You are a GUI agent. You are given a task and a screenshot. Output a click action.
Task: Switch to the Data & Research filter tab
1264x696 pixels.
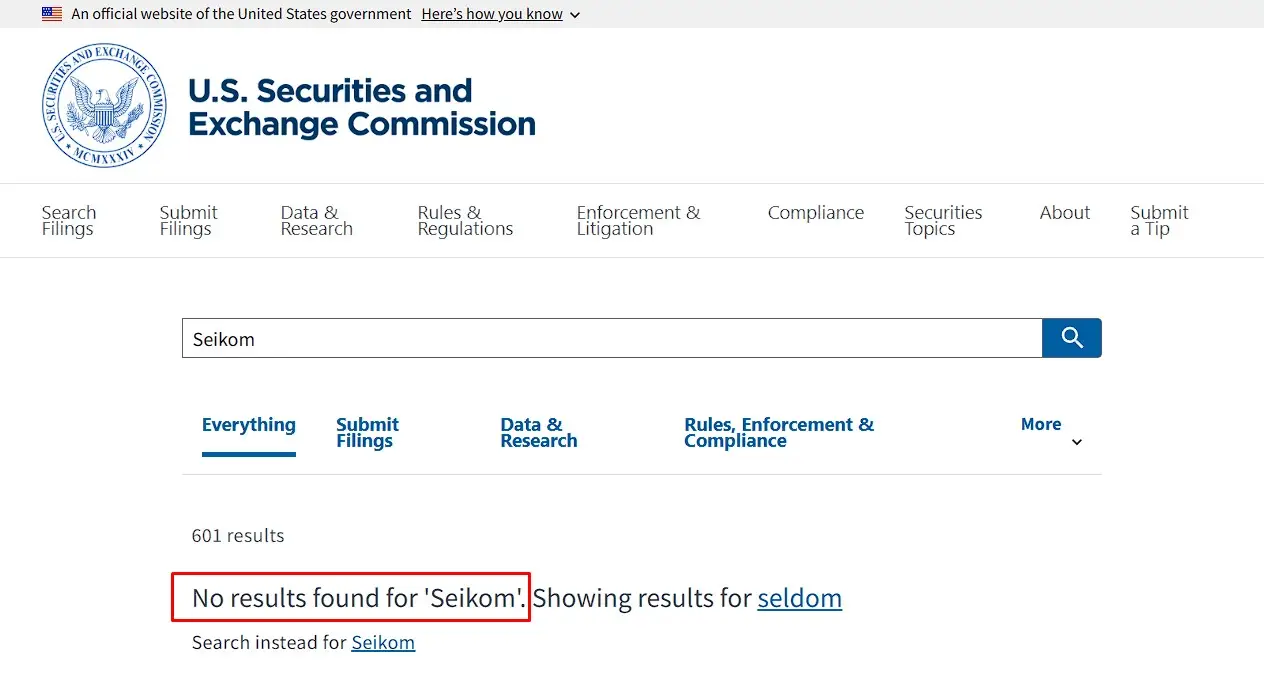coord(538,432)
